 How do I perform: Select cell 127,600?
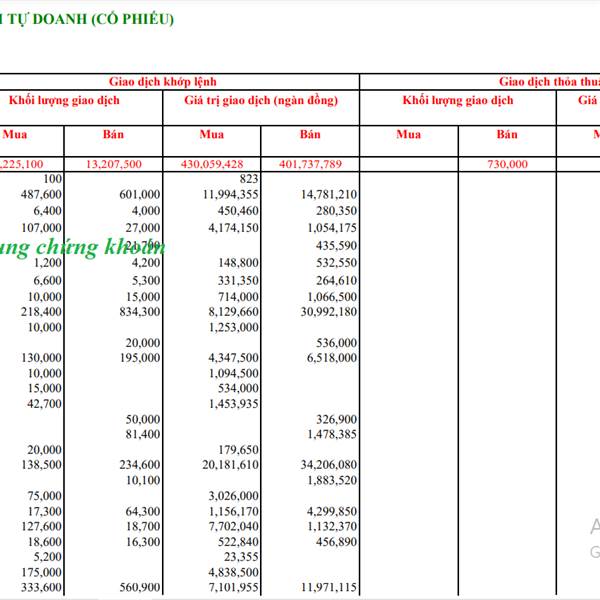[41, 527]
